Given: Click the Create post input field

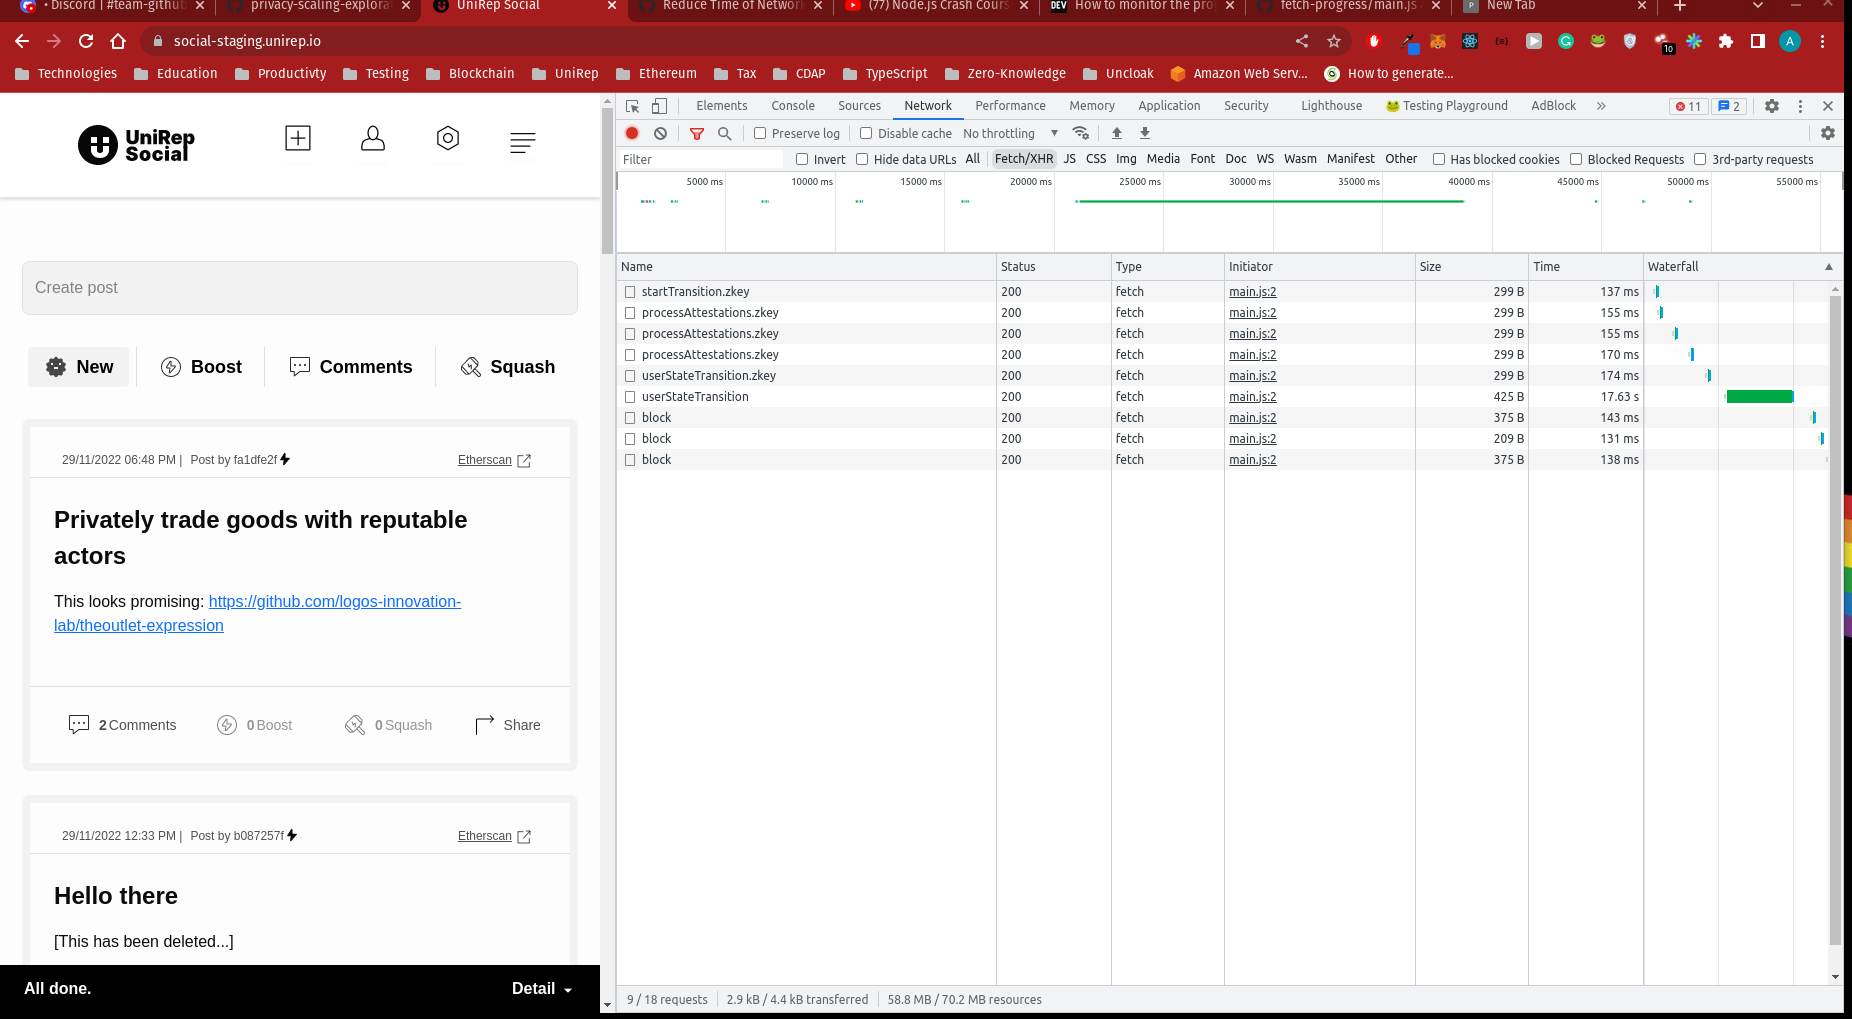Looking at the screenshot, I should coord(299,288).
